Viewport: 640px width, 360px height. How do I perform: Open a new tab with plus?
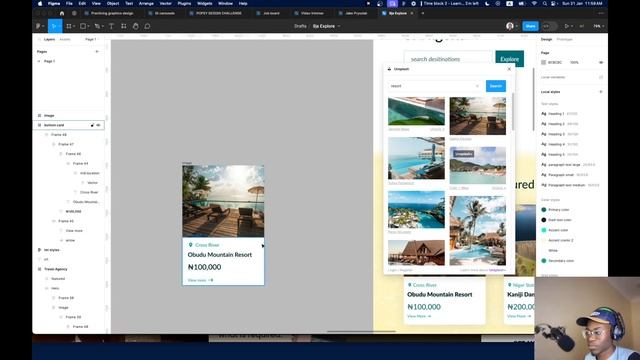click(x=422, y=13)
